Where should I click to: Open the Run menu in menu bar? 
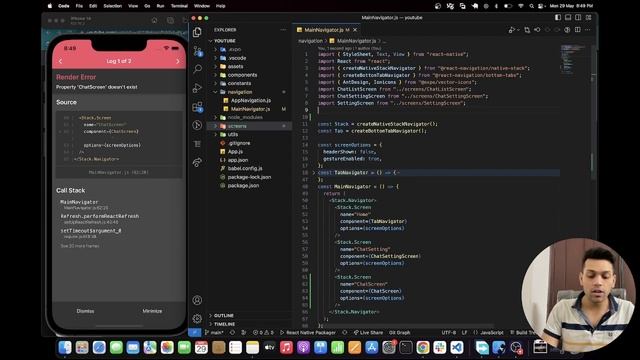point(160,6)
